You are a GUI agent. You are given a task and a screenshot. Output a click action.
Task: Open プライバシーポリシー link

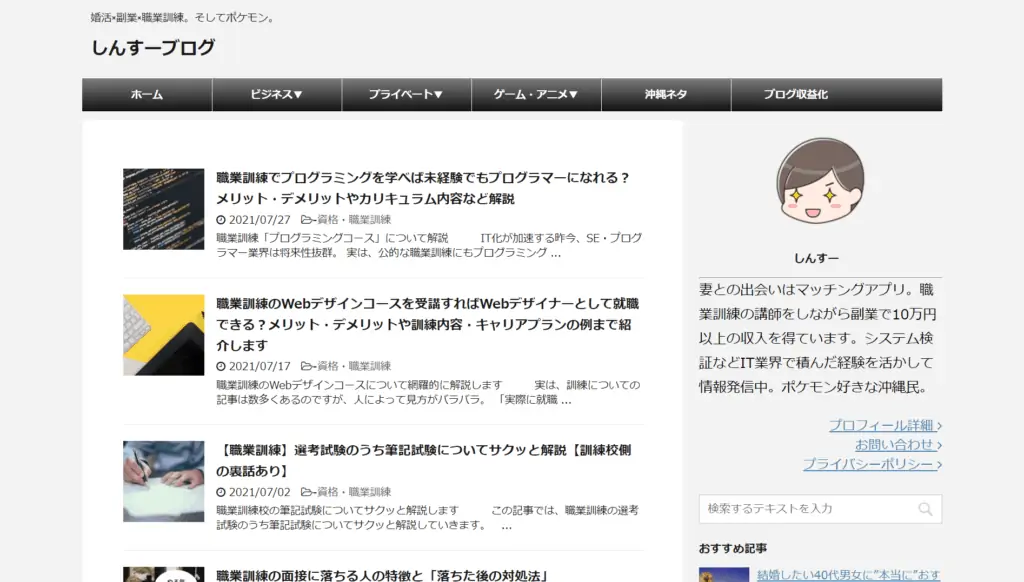(872, 464)
